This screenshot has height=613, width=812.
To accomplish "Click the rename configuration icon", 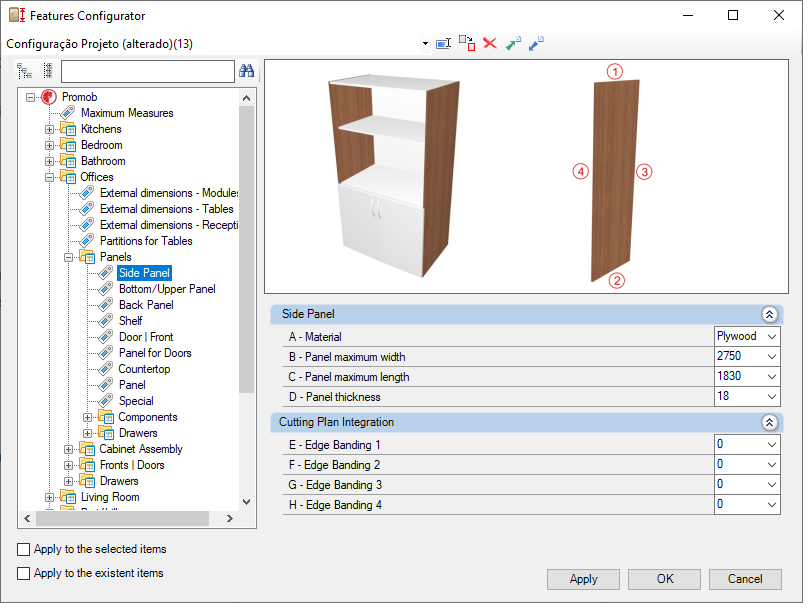I will 443,43.
